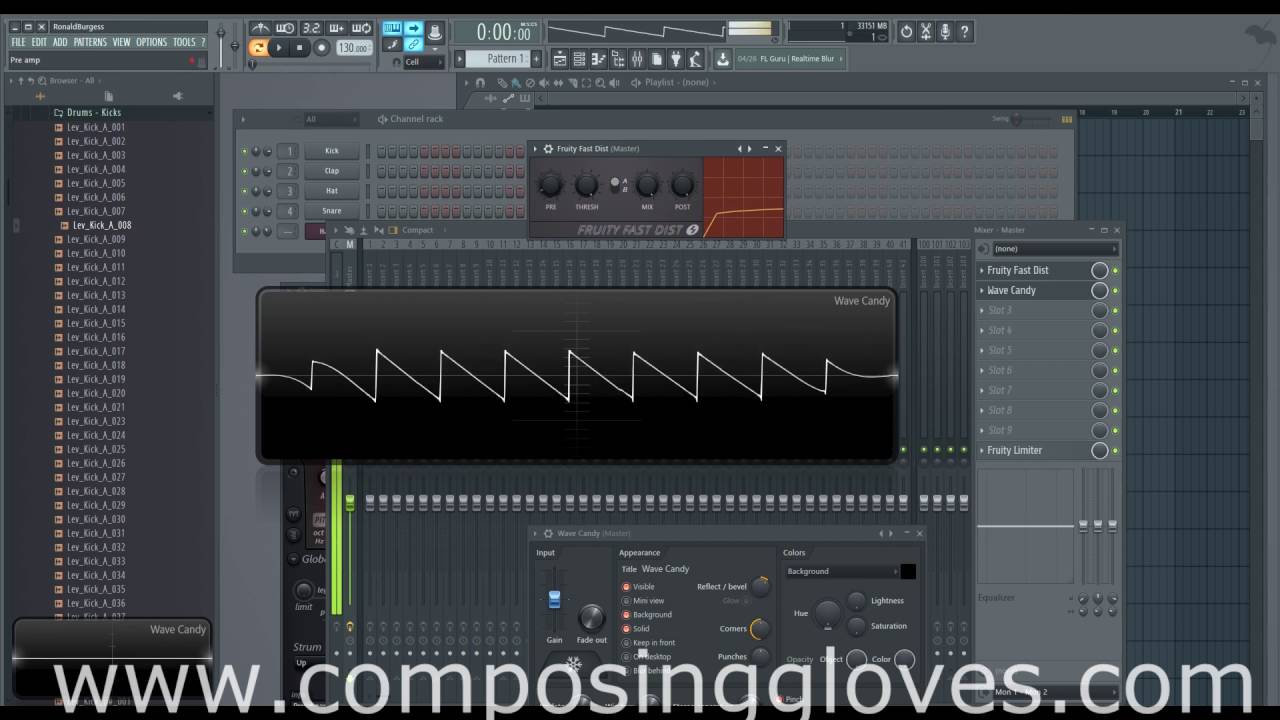Open the channel rack All filter dropdown
This screenshot has width=1280, height=720.
[x=333, y=119]
